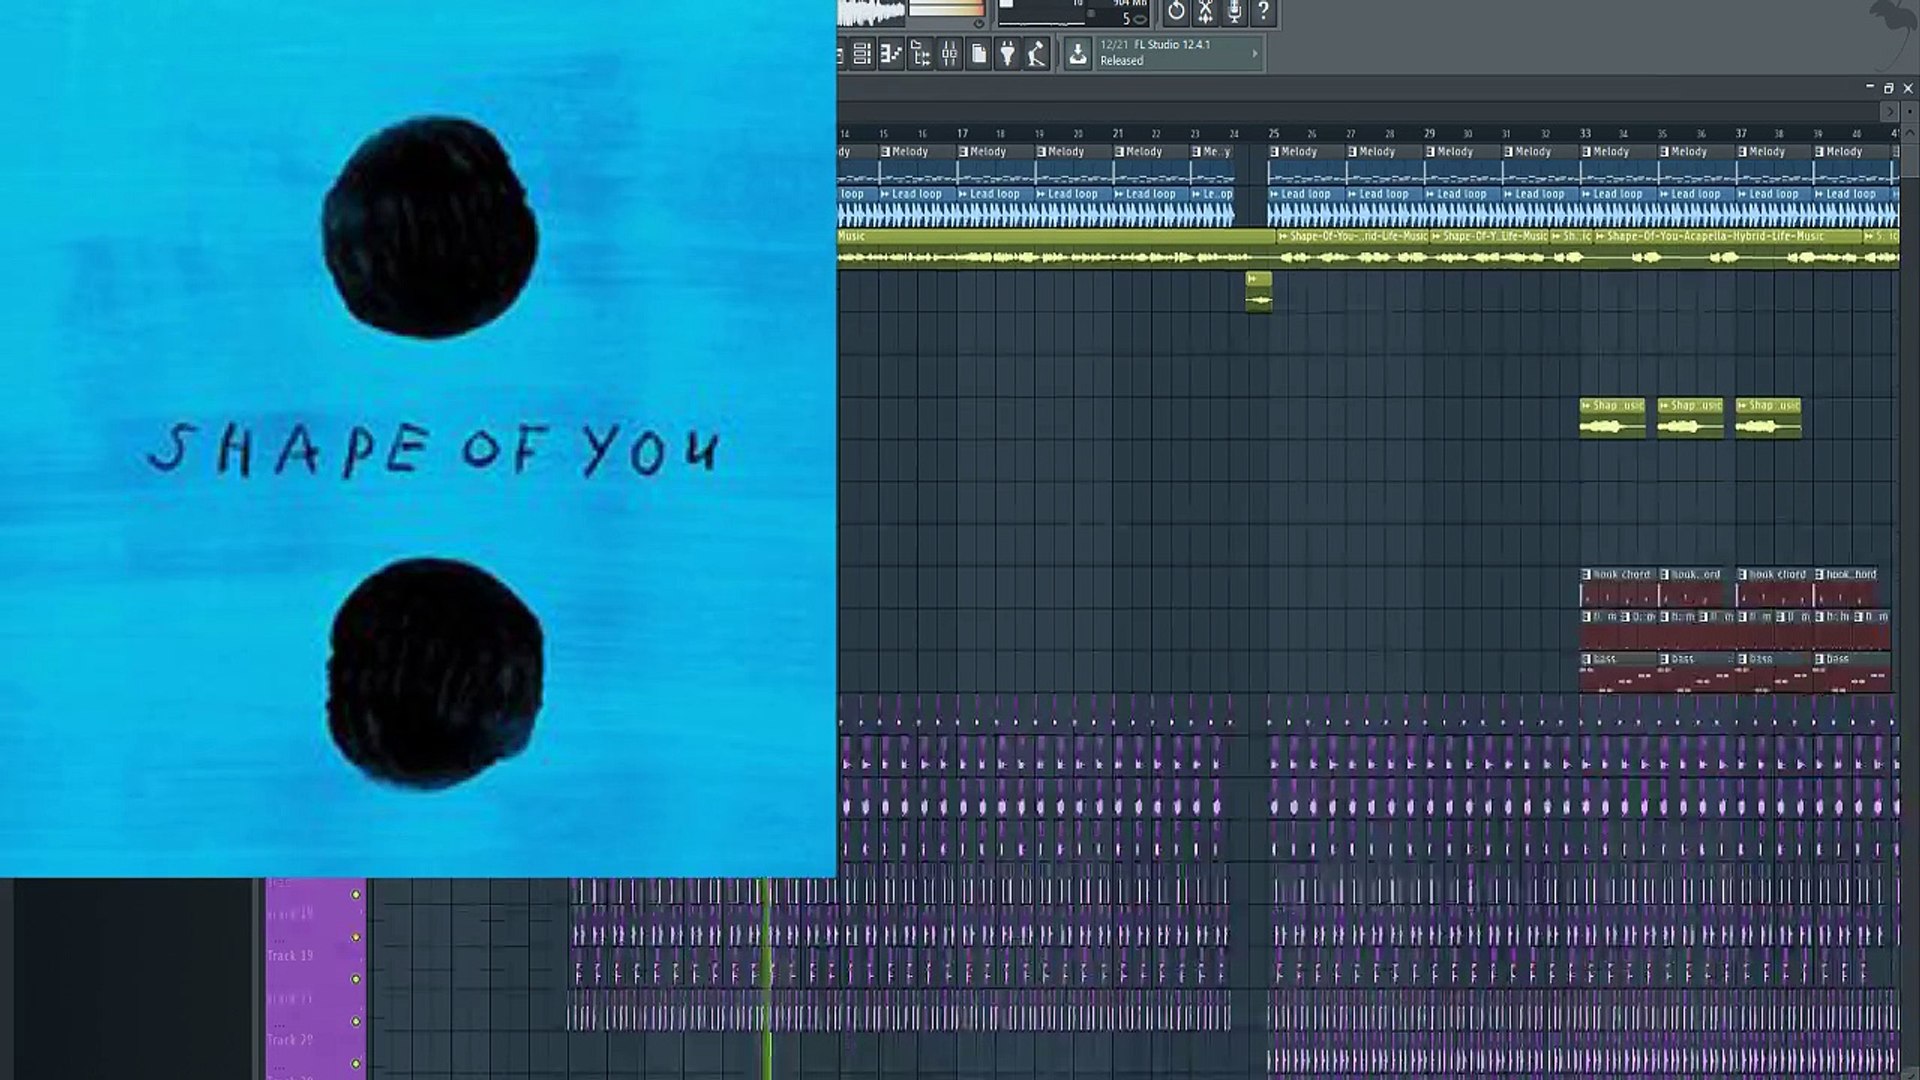Click the microphone recording icon
The image size is (1920, 1080).
[1234, 11]
